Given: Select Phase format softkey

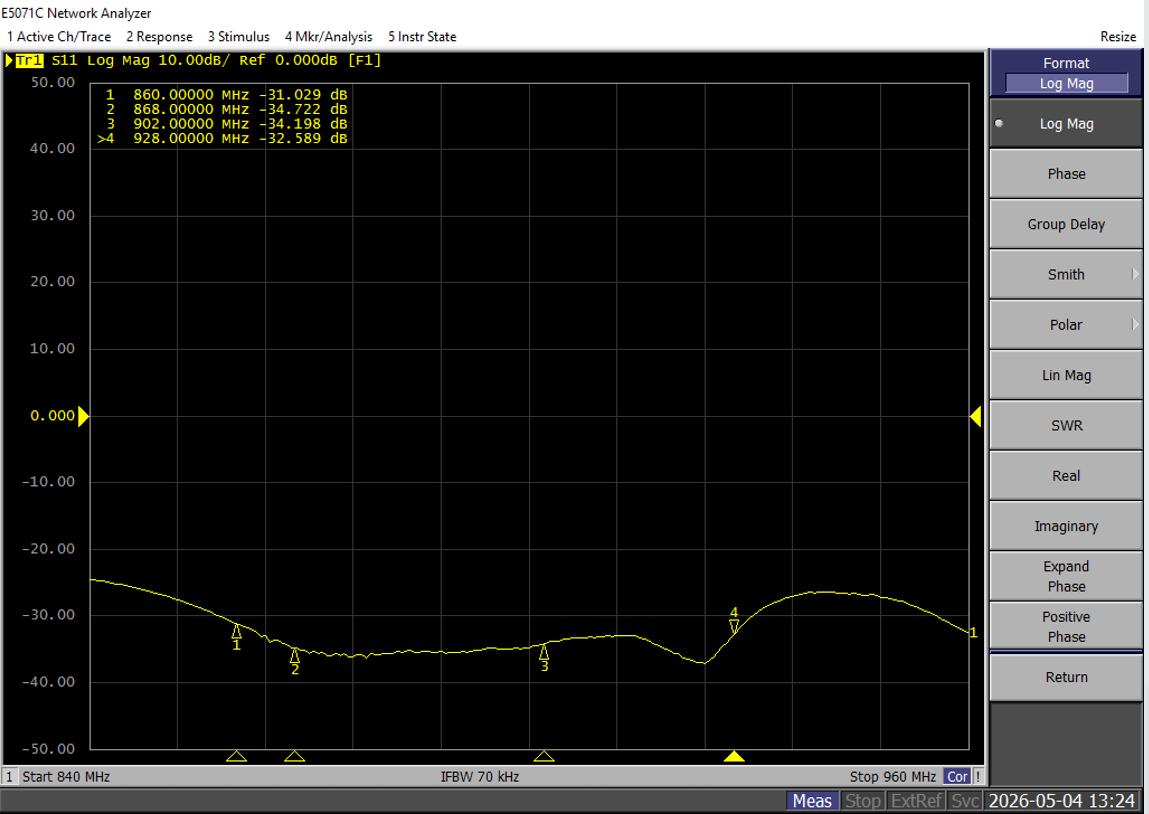Looking at the screenshot, I should point(1066,174).
